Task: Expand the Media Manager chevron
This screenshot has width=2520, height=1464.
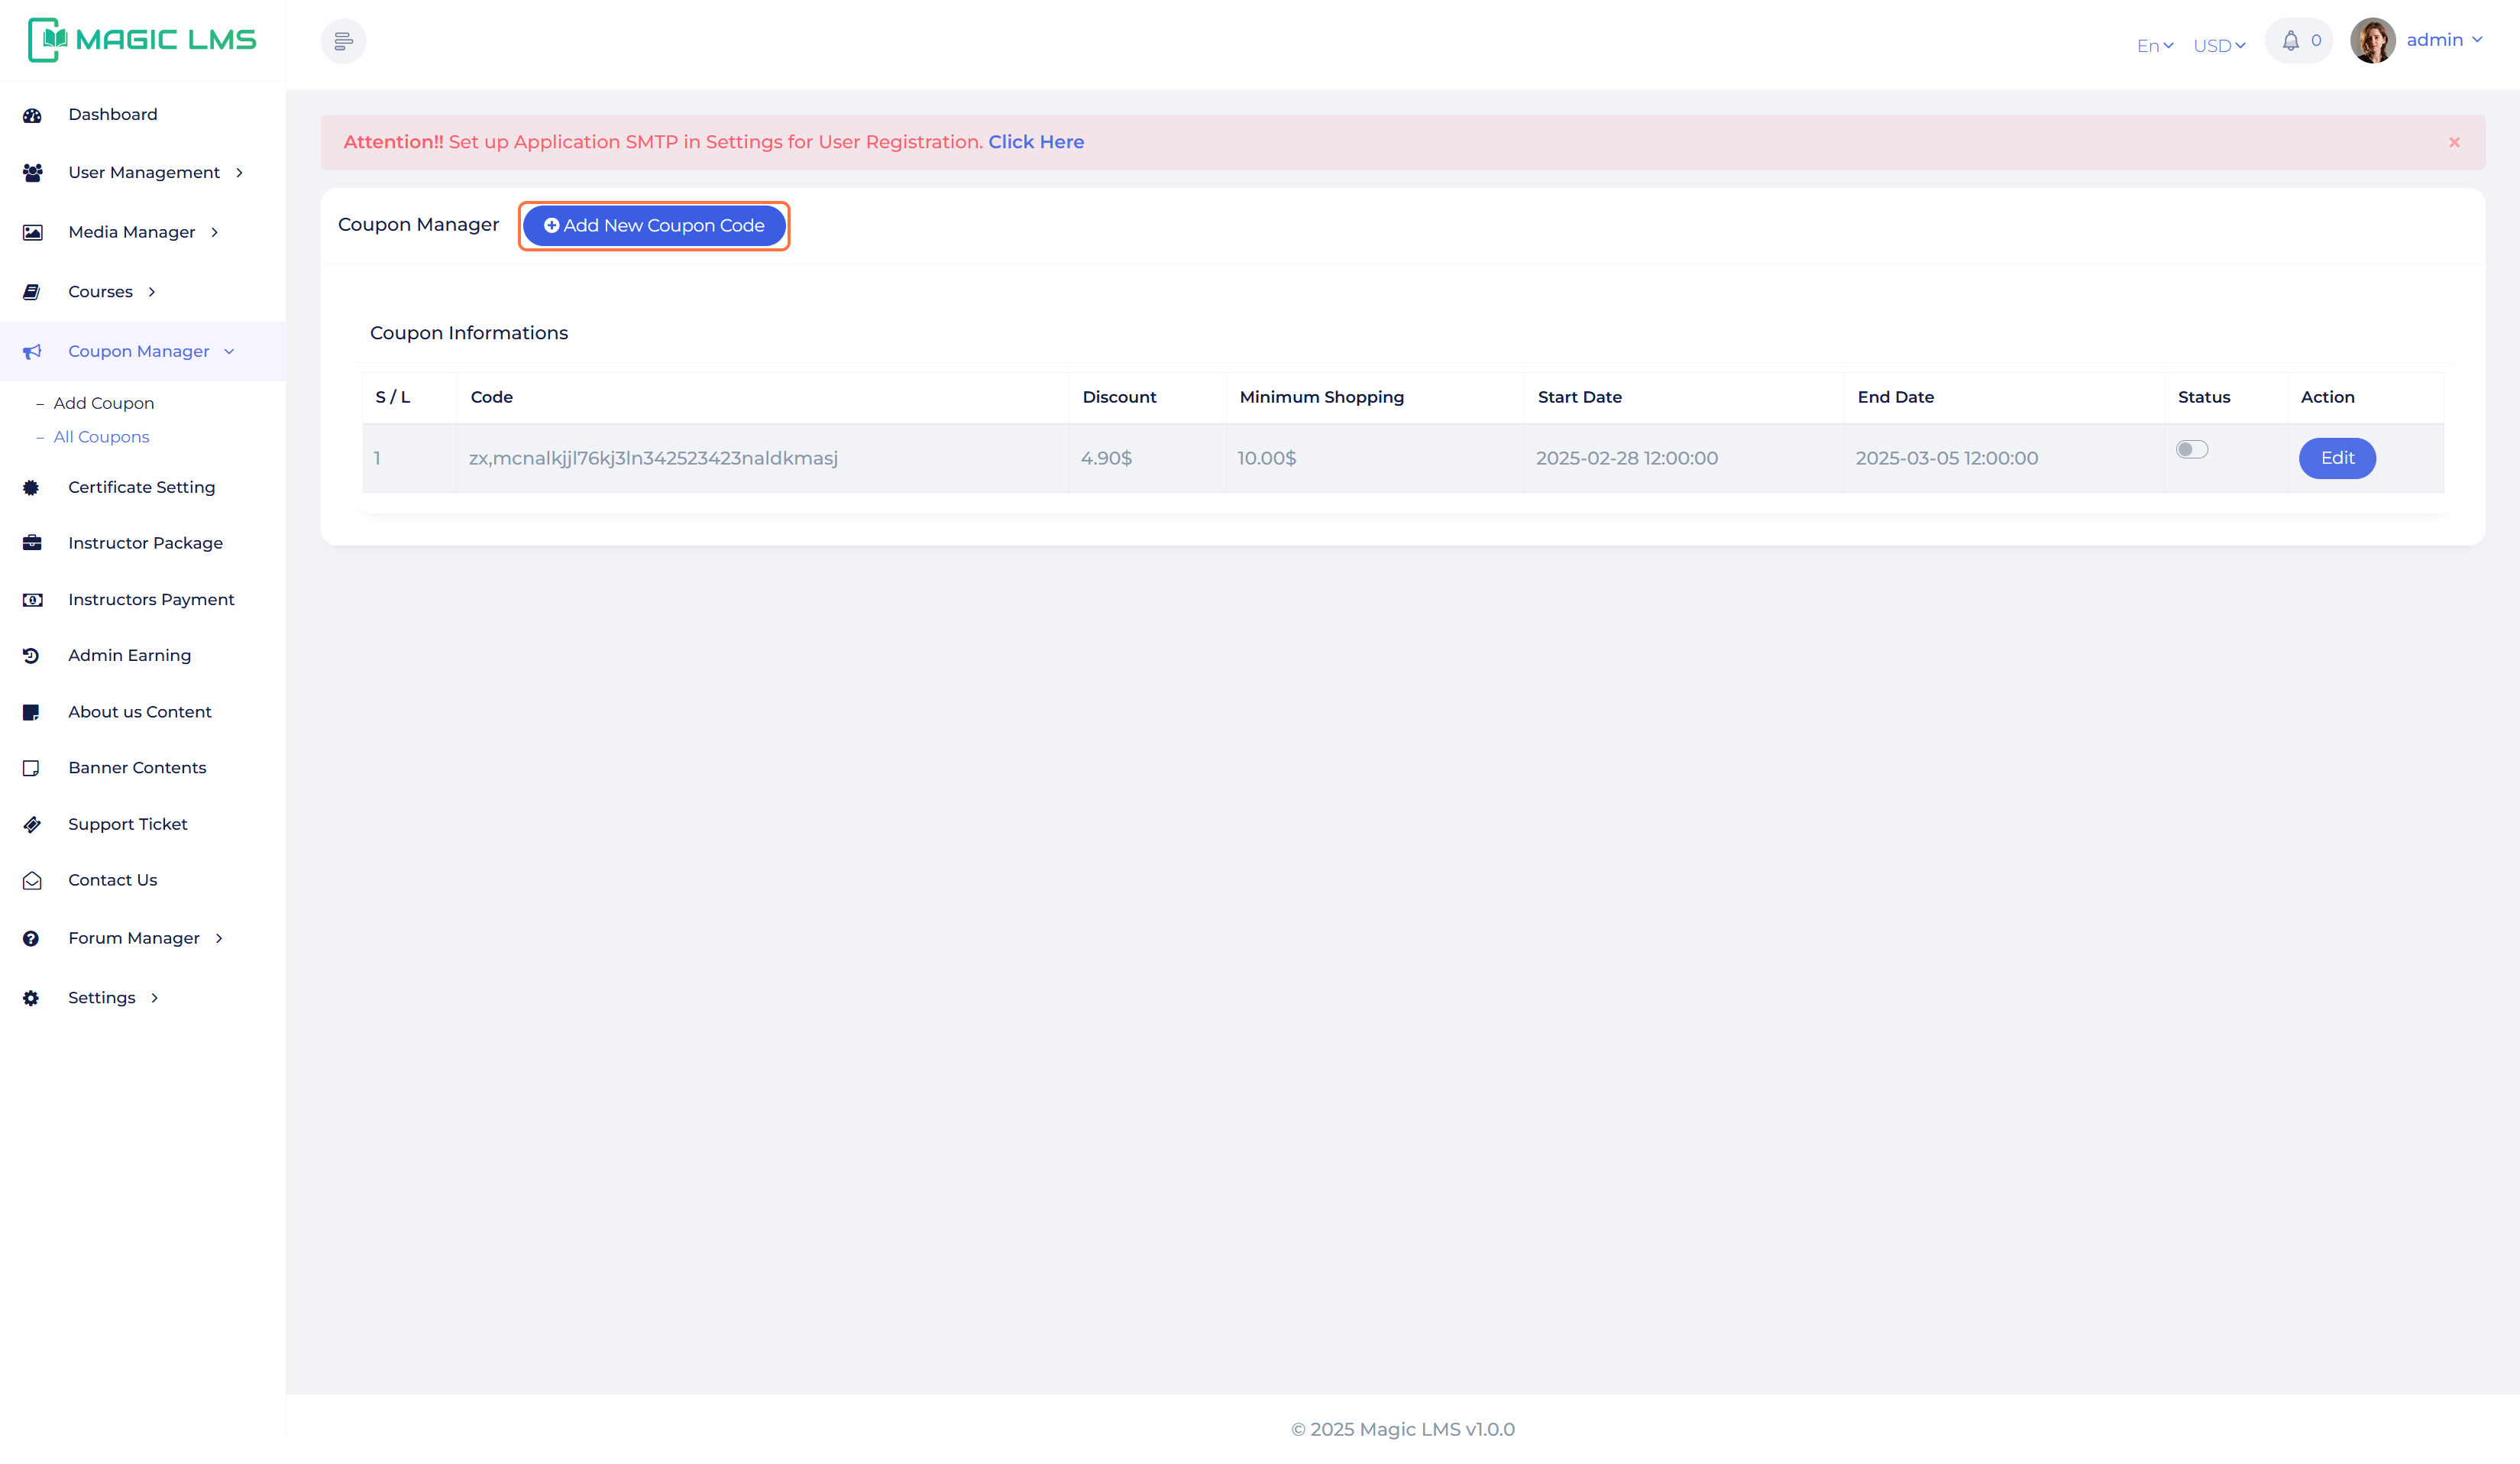Action: click(214, 232)
